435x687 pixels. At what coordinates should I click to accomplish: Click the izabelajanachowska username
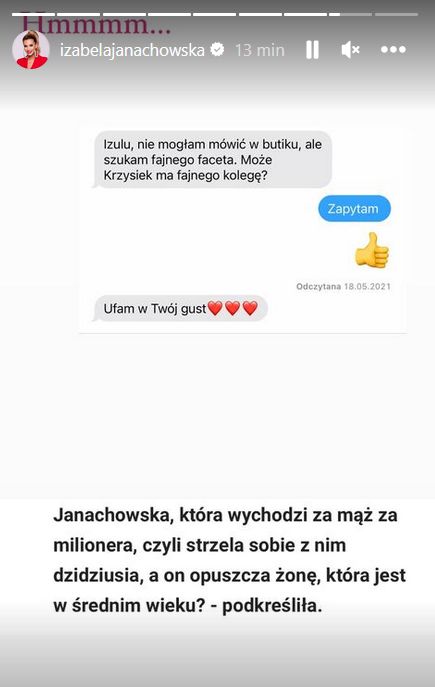click(132, 50)
